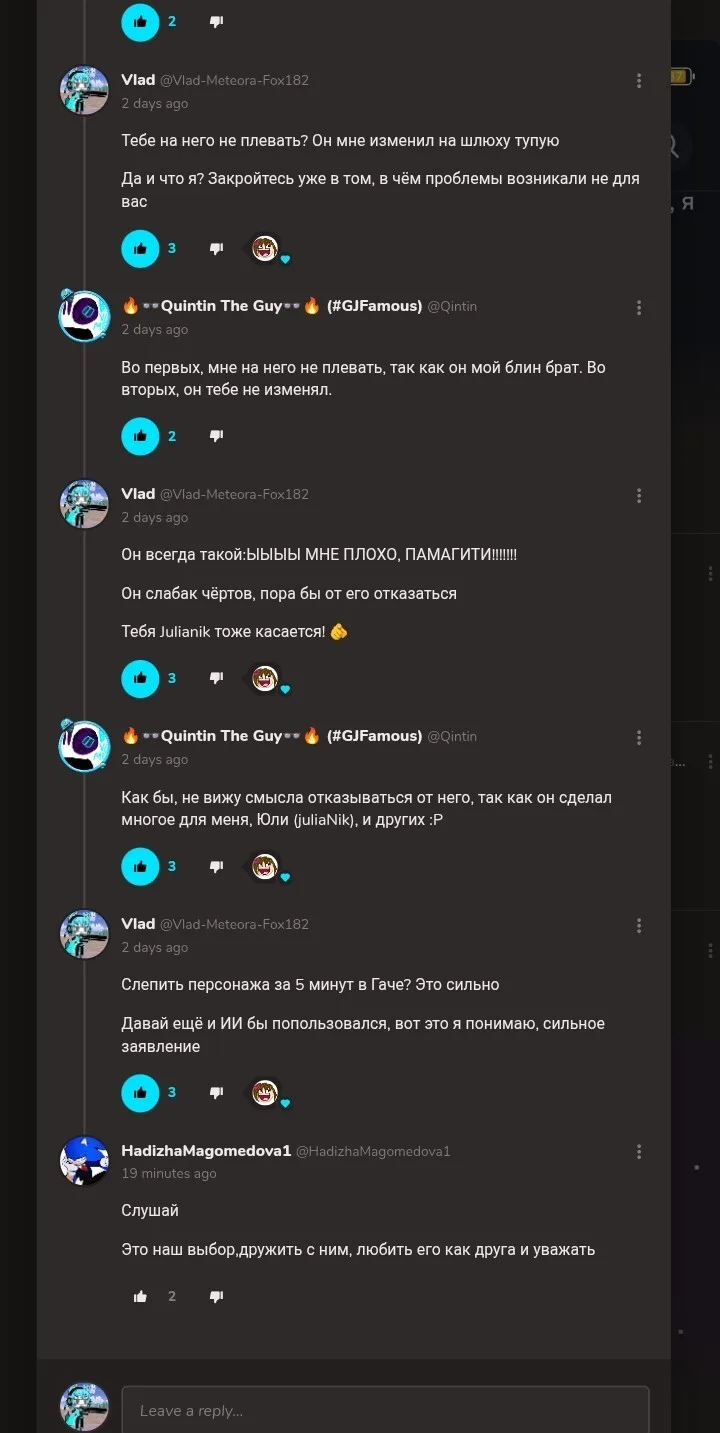Open options menu for HadizhaMagomedova1's comment
The width and height of the screenshot is (720, 1433).
(639, 1153)
